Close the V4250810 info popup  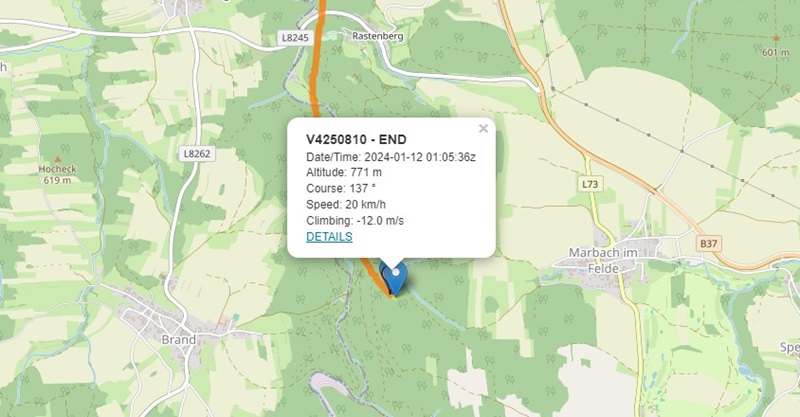(483, 128)
